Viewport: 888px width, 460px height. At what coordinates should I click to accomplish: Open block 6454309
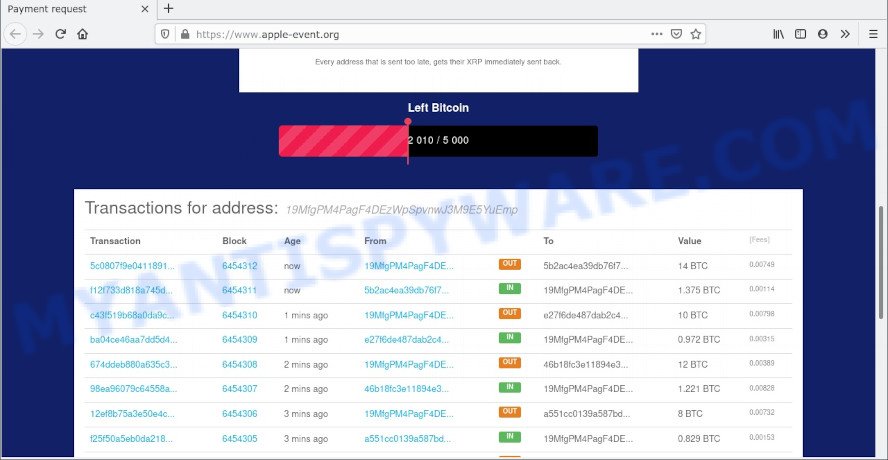(x=240, y=339)
